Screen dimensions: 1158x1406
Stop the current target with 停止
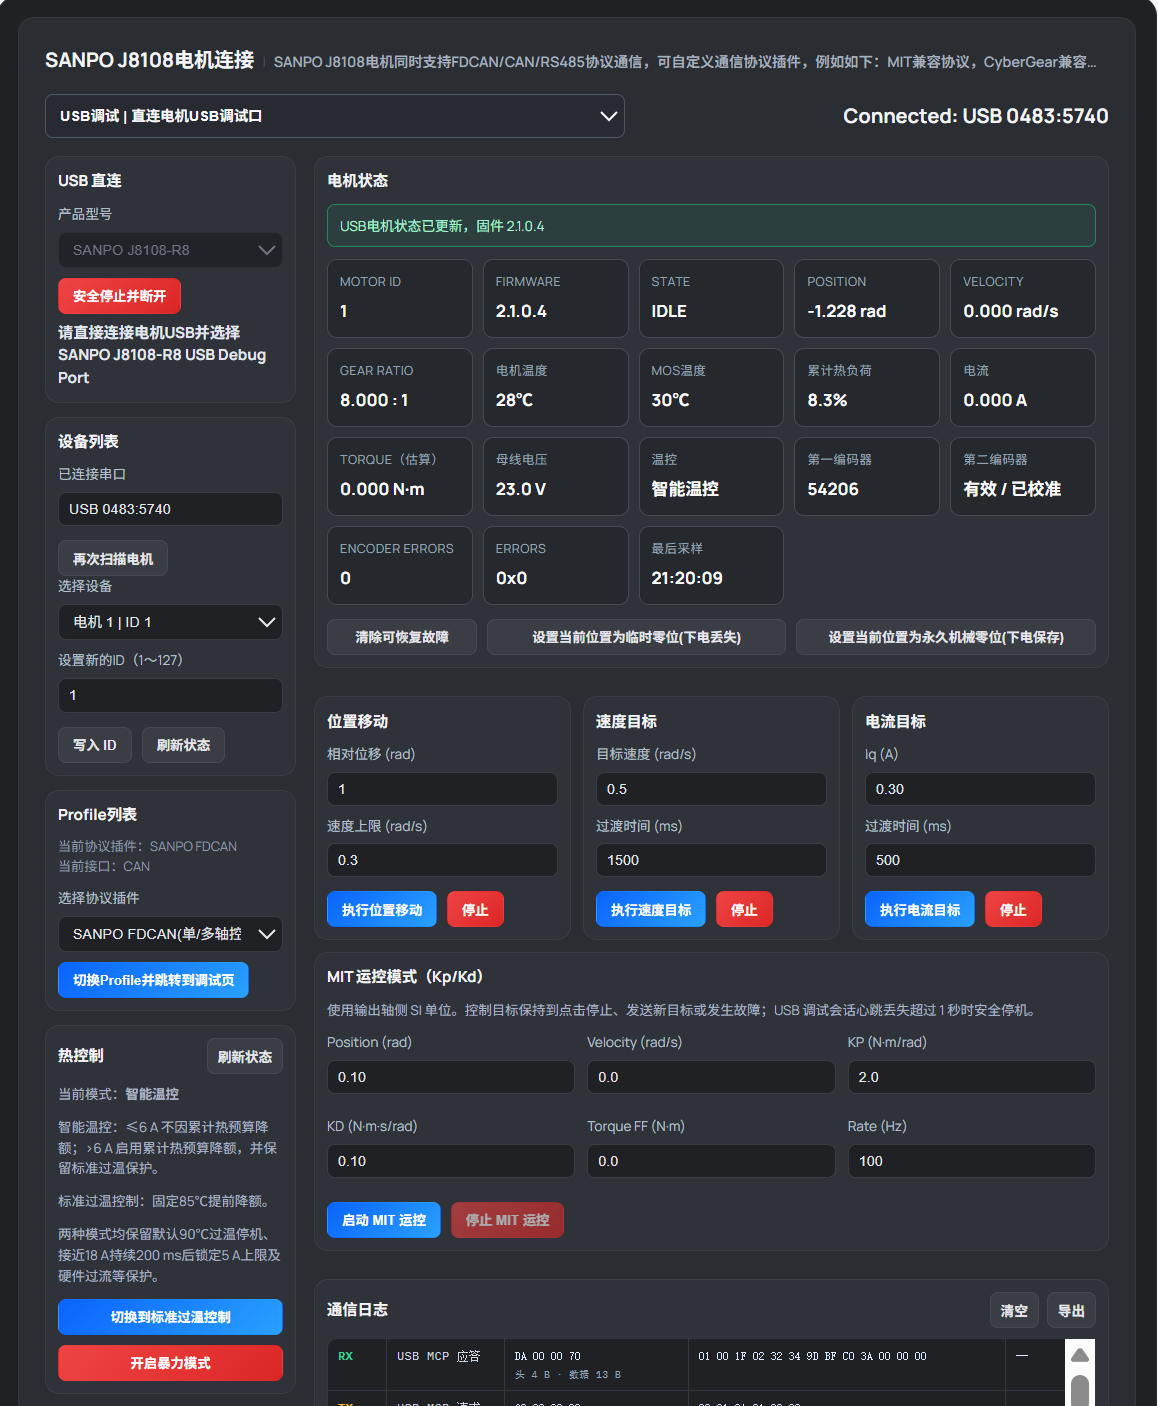point(1013,909)
